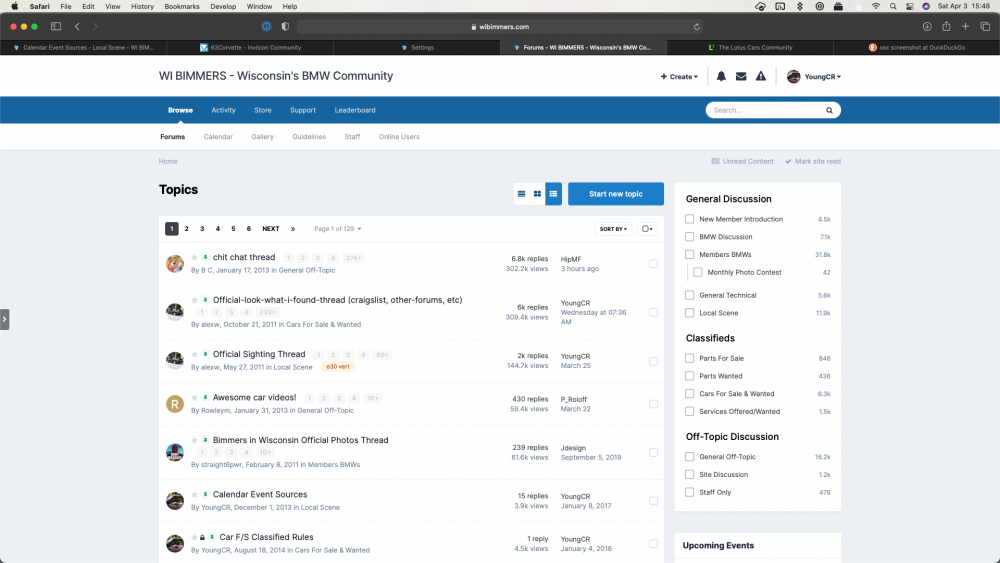Check the Members BMWs filter

point(689,254)
